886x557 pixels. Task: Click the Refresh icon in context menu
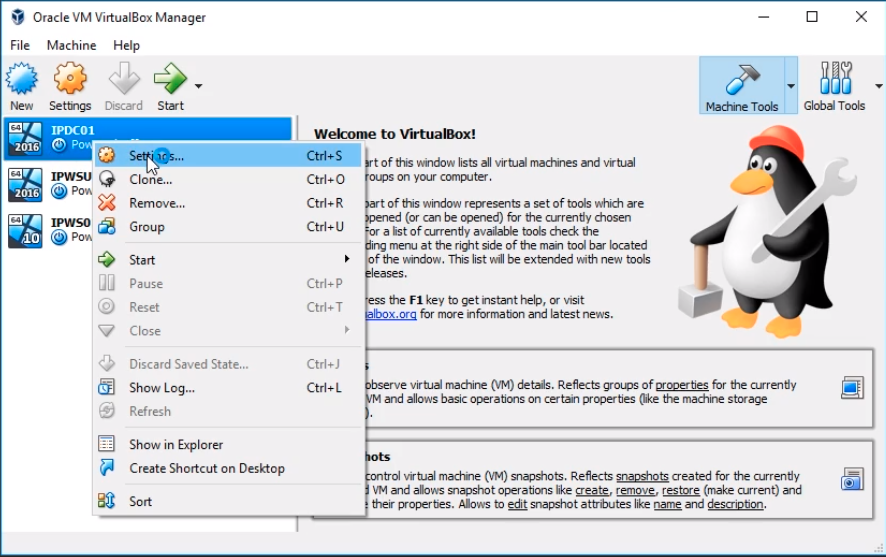[106, 411]
